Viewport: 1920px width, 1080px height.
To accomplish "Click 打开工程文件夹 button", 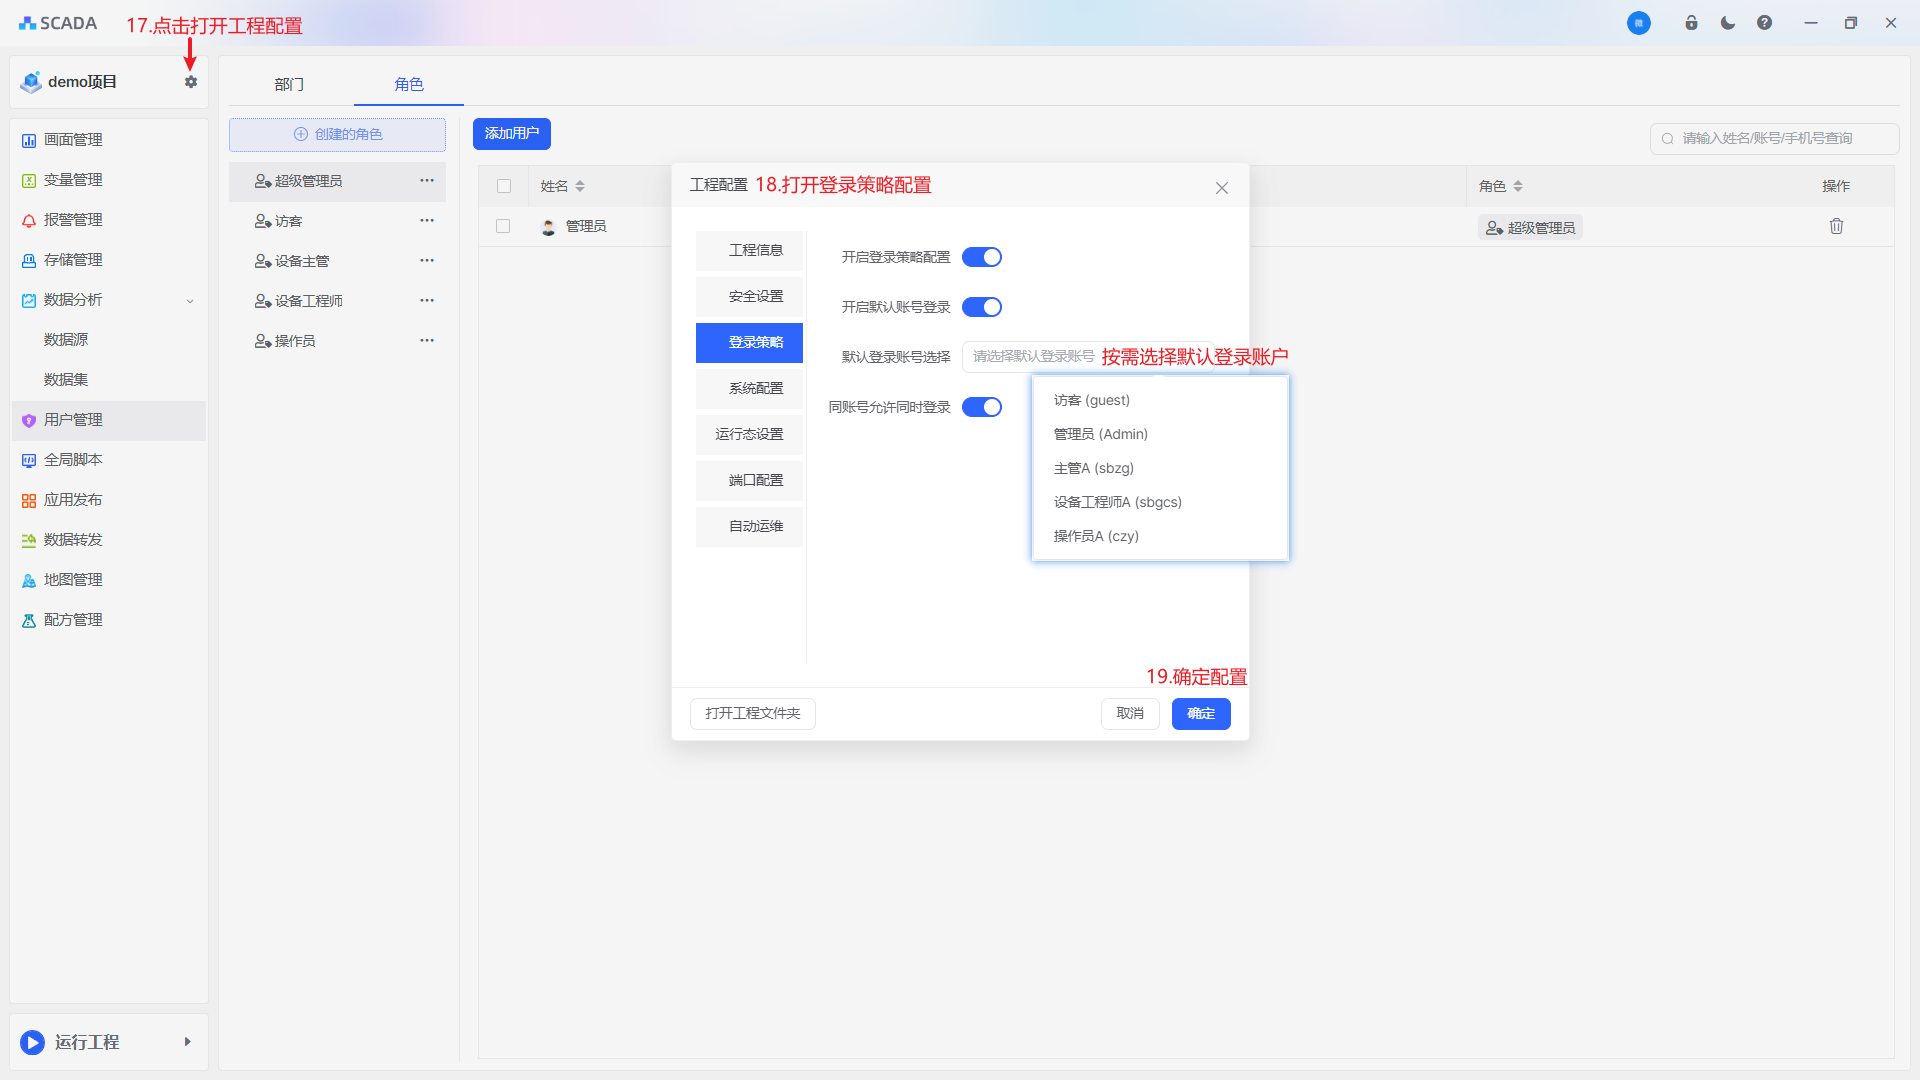I will click(x=752, y=713).
